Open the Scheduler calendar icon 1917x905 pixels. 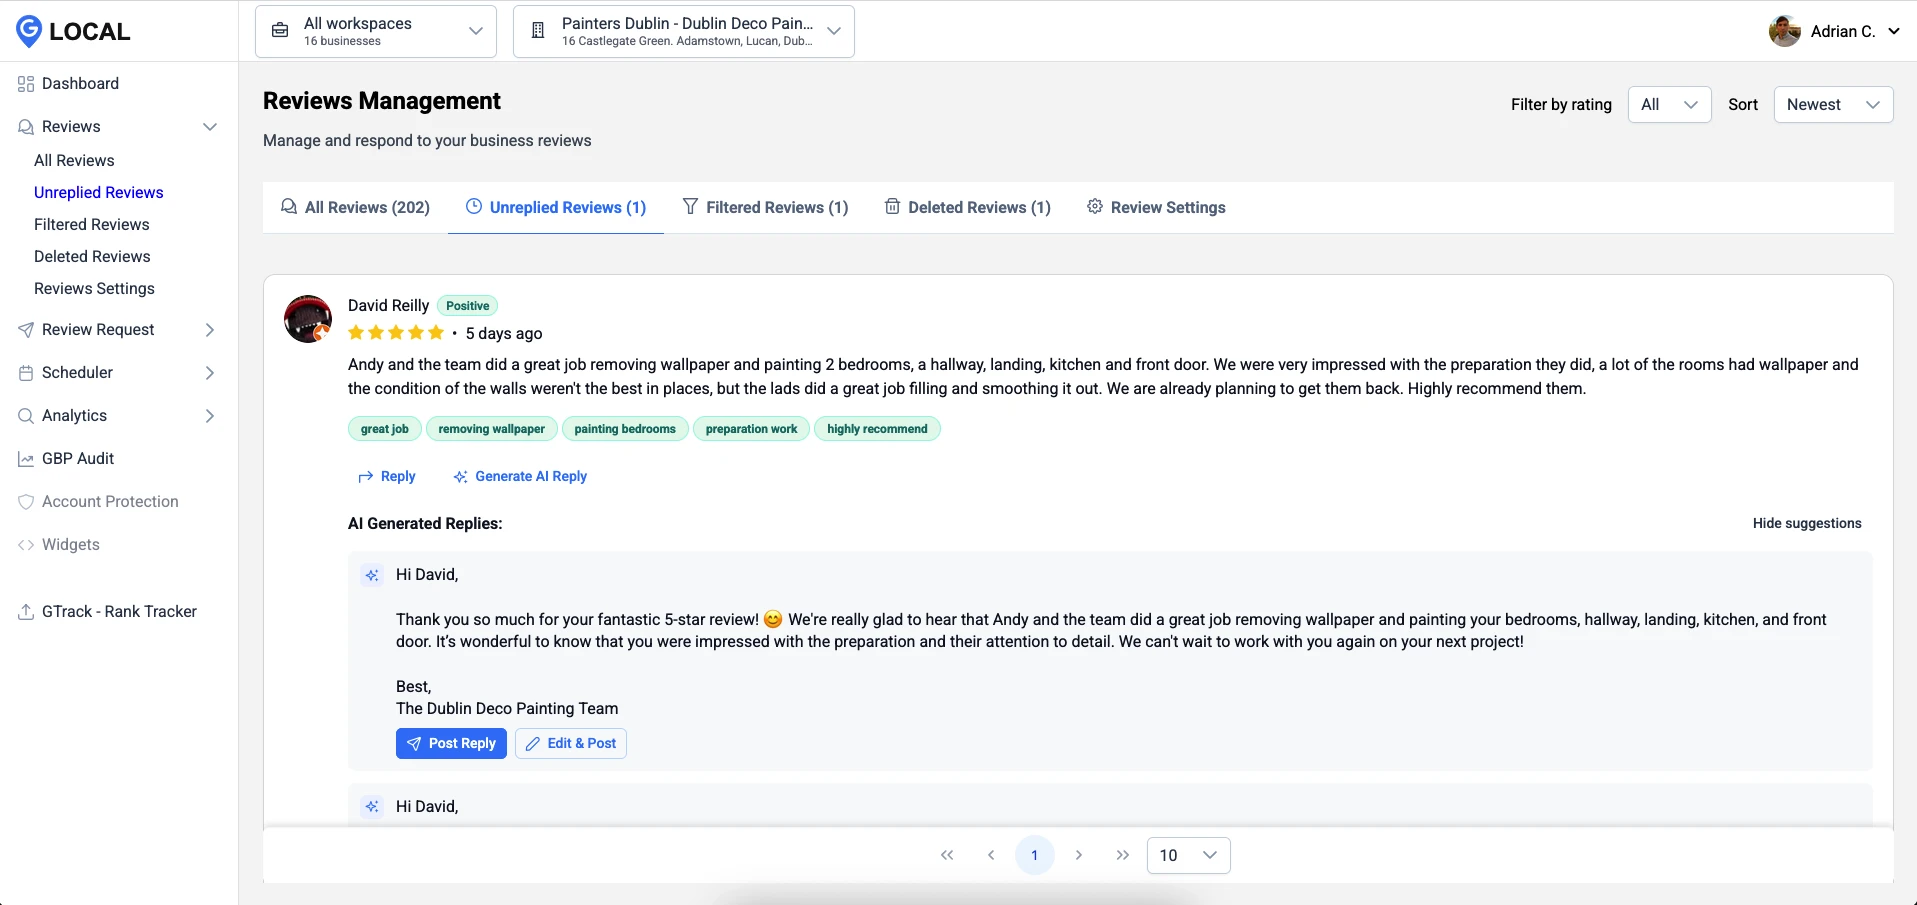25,372
